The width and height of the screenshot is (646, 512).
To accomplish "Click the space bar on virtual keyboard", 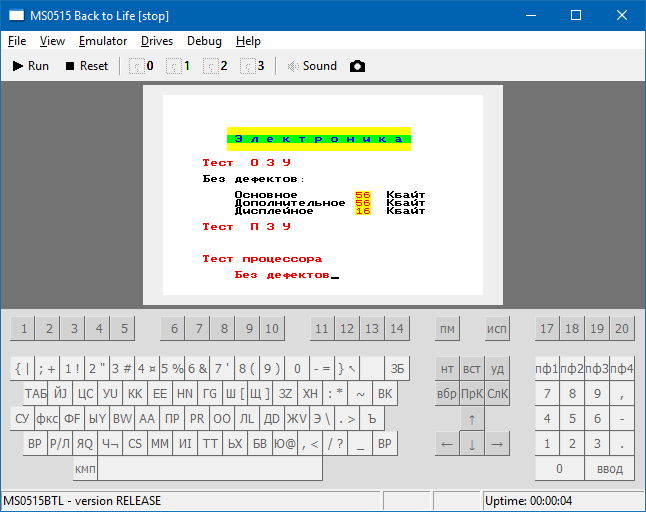I will 210,468.
